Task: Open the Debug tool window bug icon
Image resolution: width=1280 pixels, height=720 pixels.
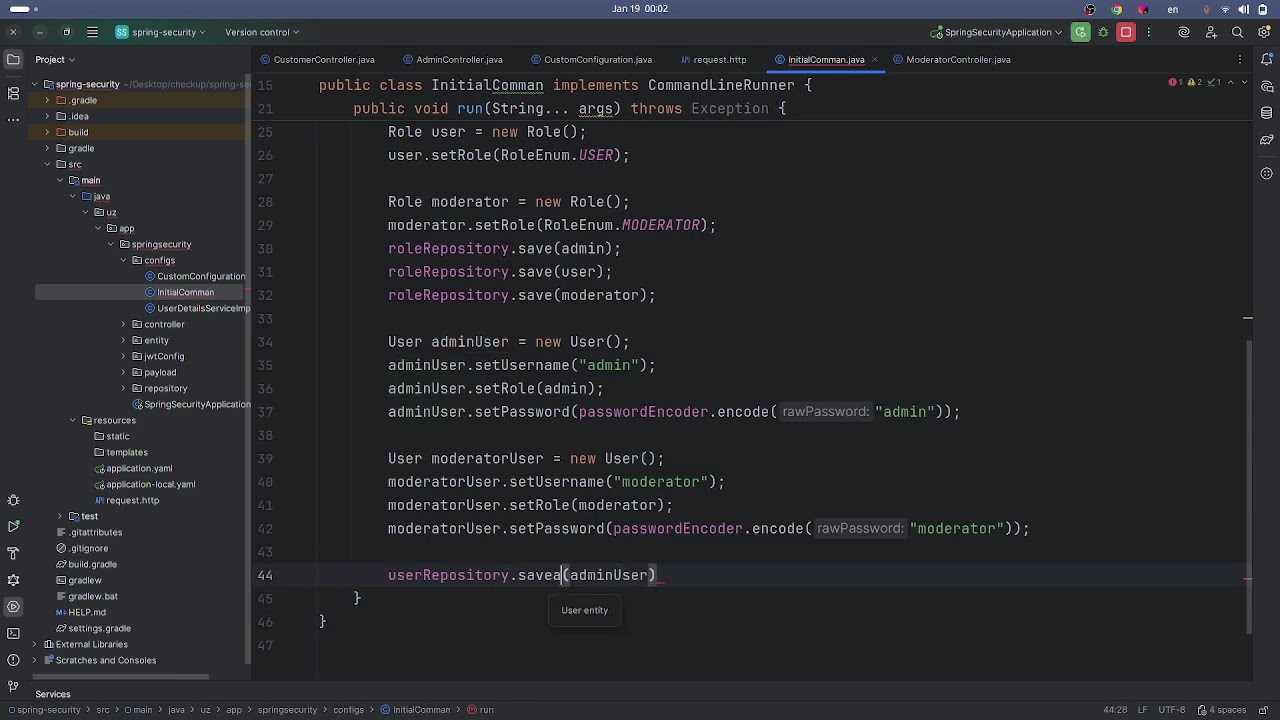Action: pyautogui.click(x=13, y=500)
